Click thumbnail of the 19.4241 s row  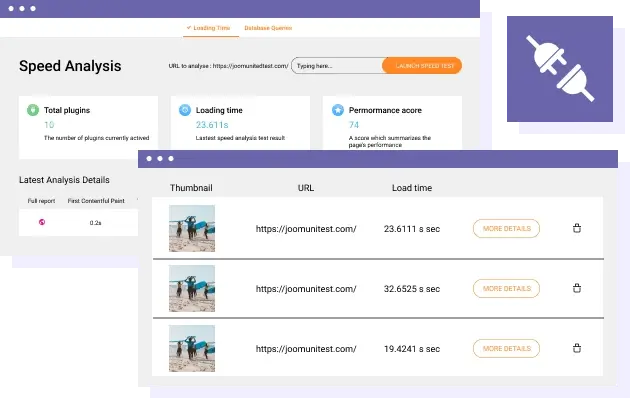192,348
